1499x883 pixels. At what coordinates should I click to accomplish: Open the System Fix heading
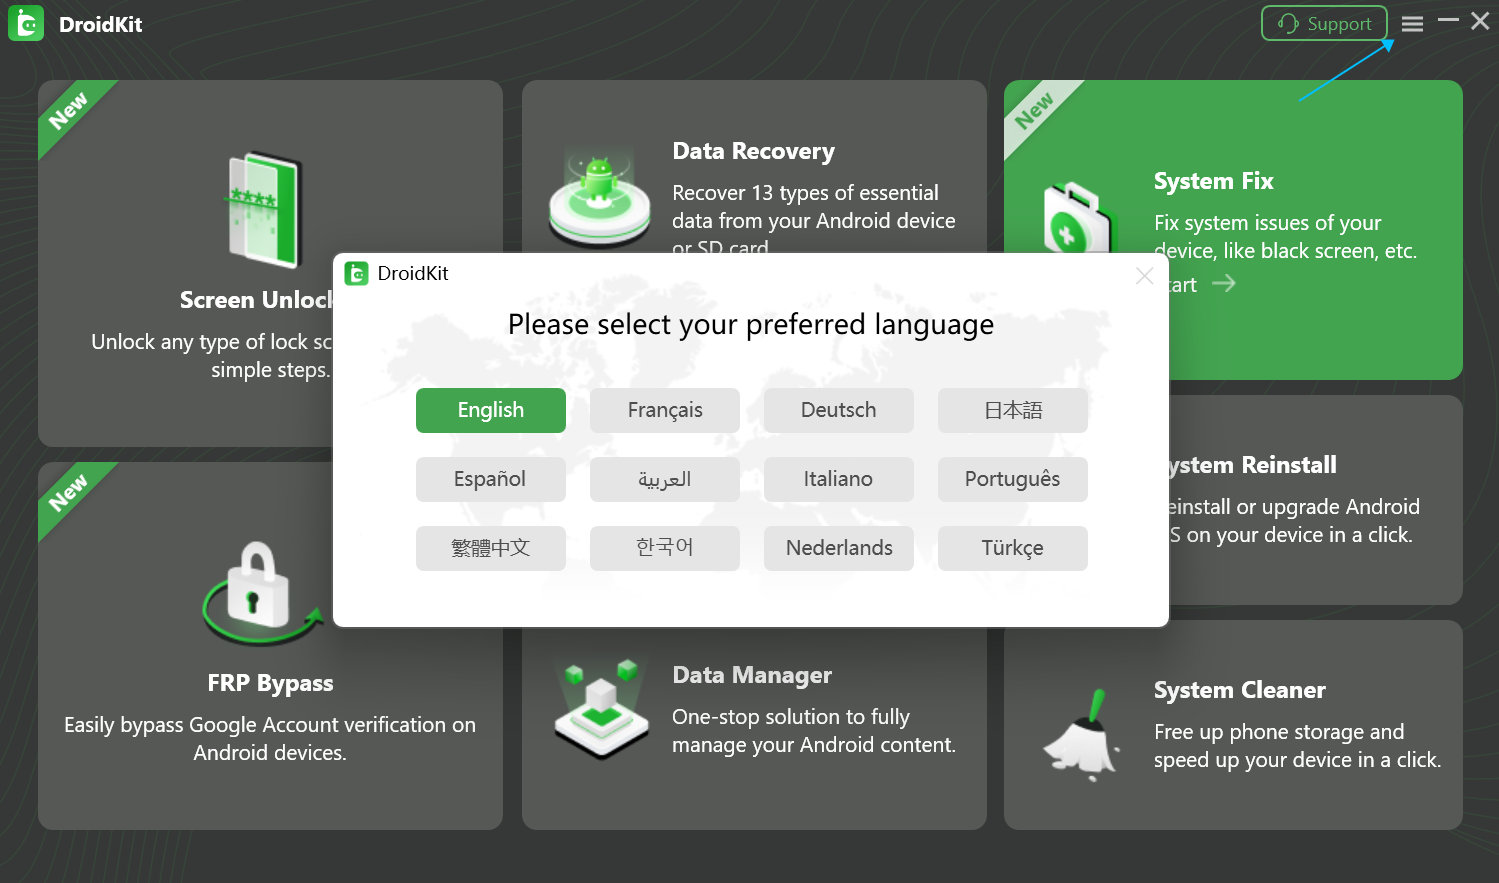coord(1213,181)
